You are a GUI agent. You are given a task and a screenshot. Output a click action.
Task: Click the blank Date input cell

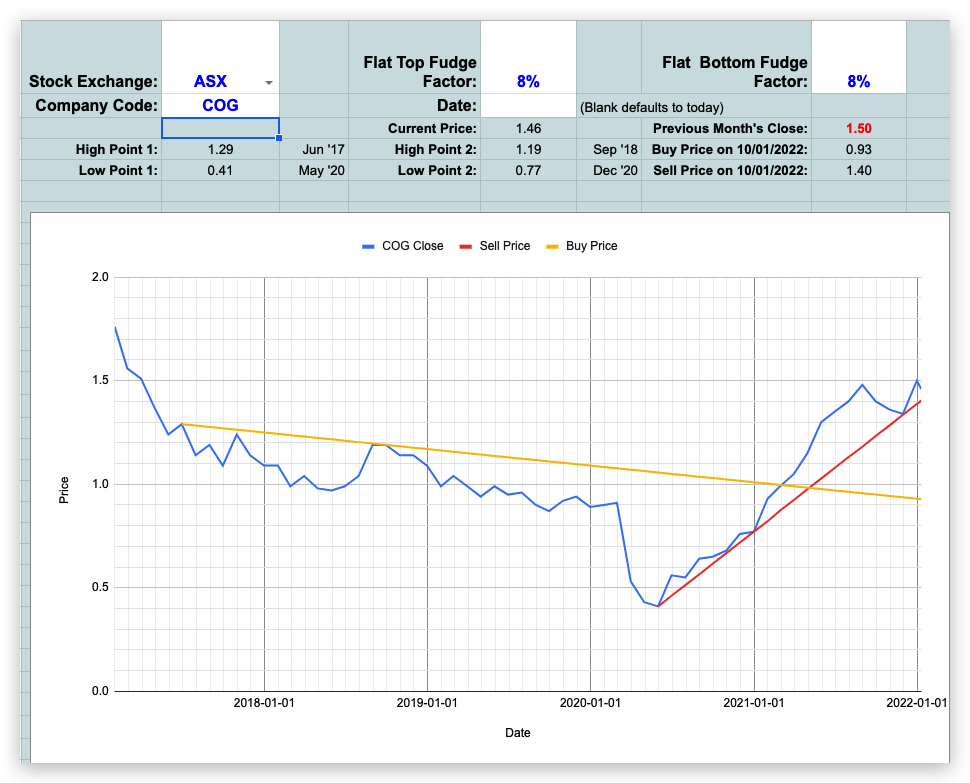[528, 106]
